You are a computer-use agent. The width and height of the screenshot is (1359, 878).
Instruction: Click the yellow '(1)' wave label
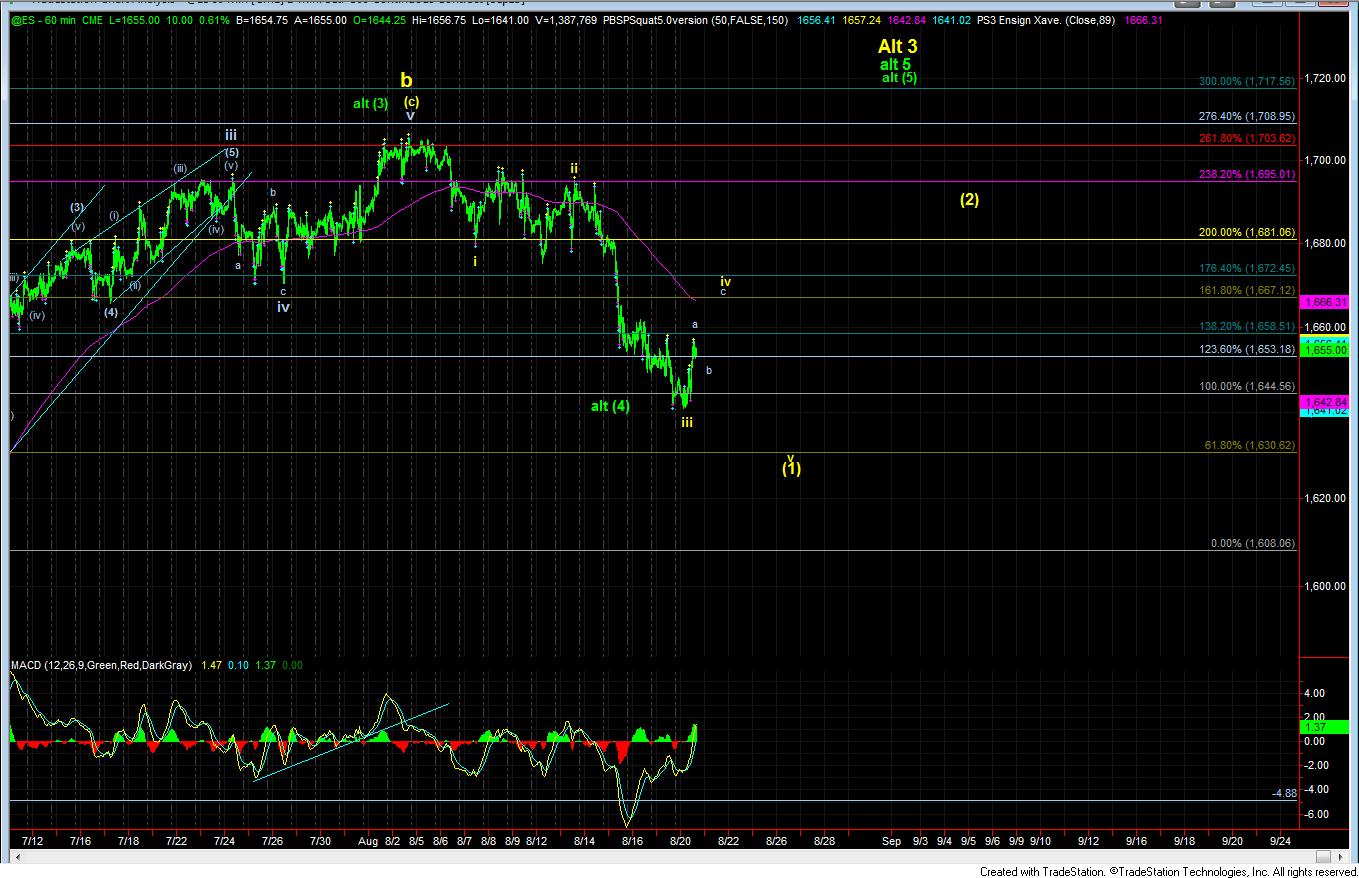(x=791, y=468)
